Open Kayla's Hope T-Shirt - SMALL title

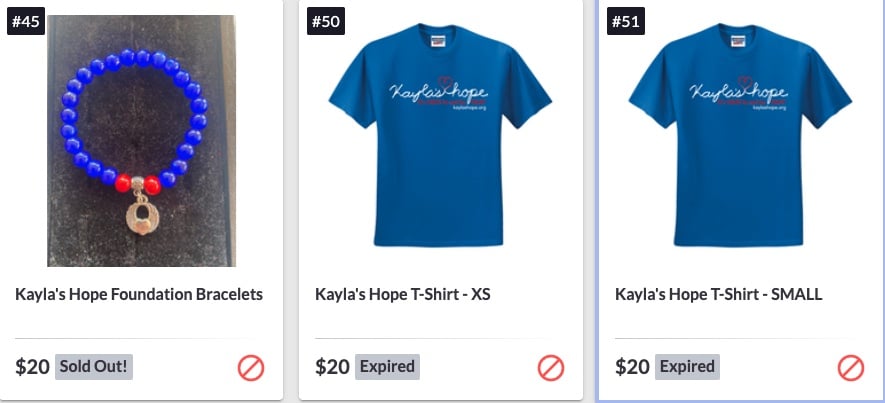click(718, 294)
